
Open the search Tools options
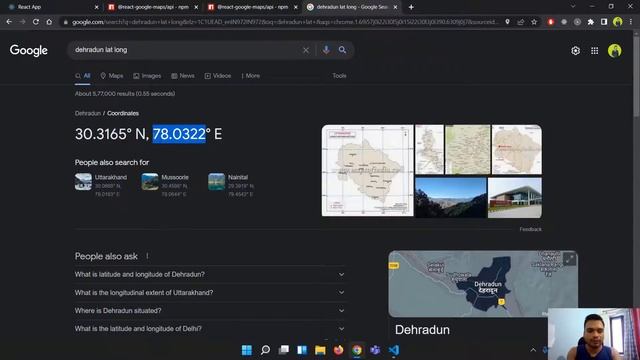pos(339,76)
